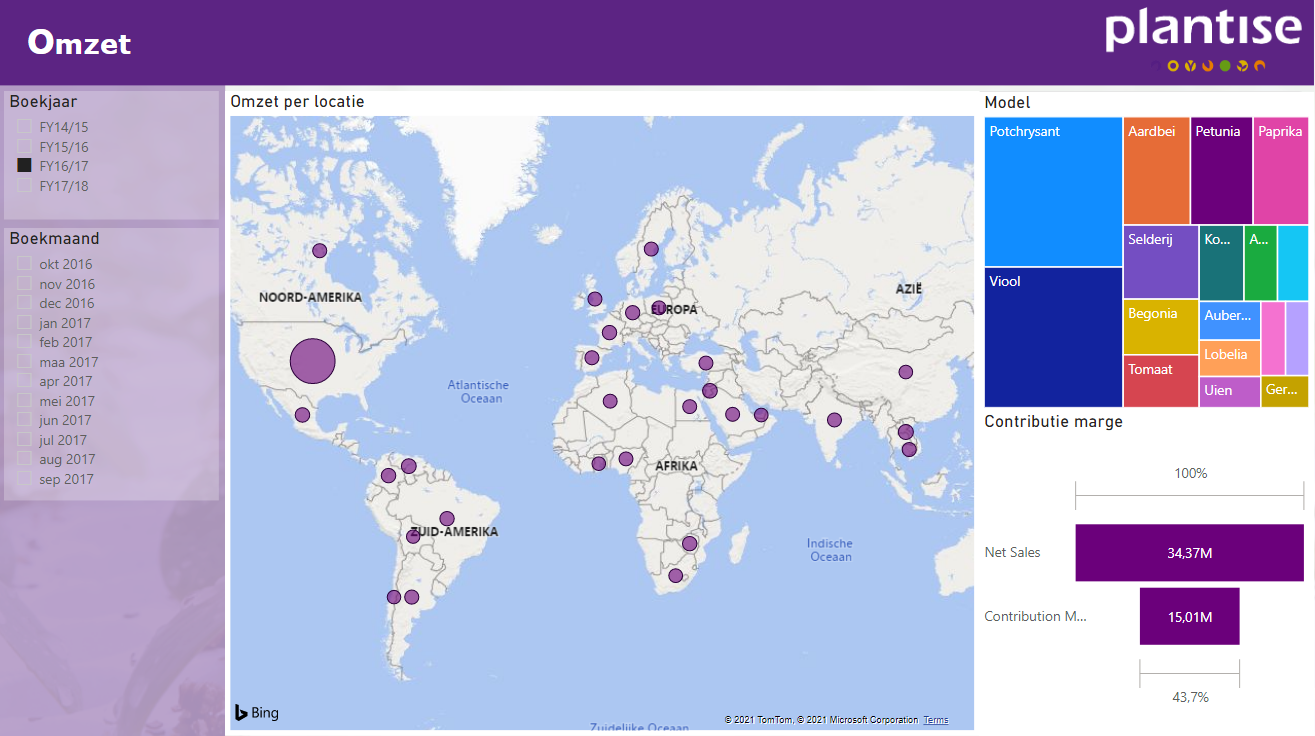Select the Aardbei treemap tile
Image resolution: width=1315 pixels, height=736 pixels.
[1156, 170]
